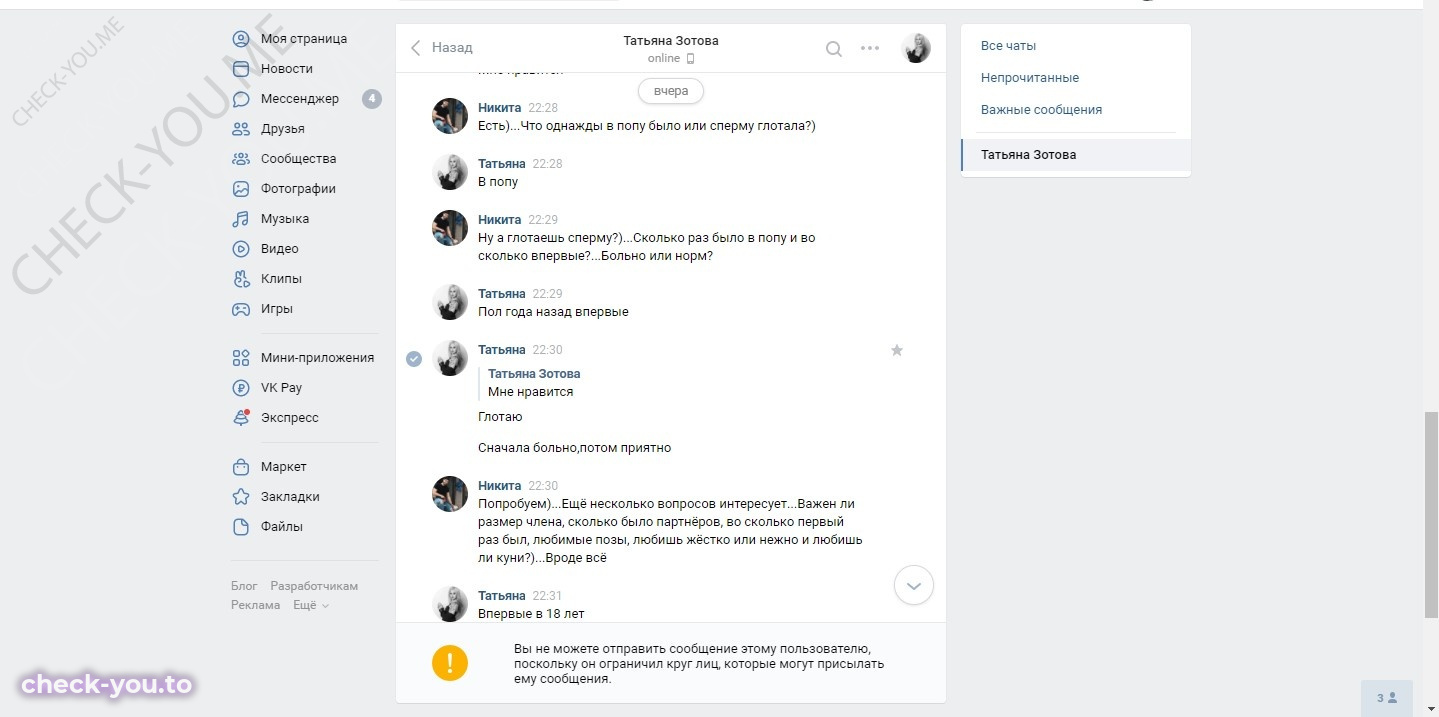1439x717 pixels.
Task: Open the Блог footer link
Action: point(244,586)
